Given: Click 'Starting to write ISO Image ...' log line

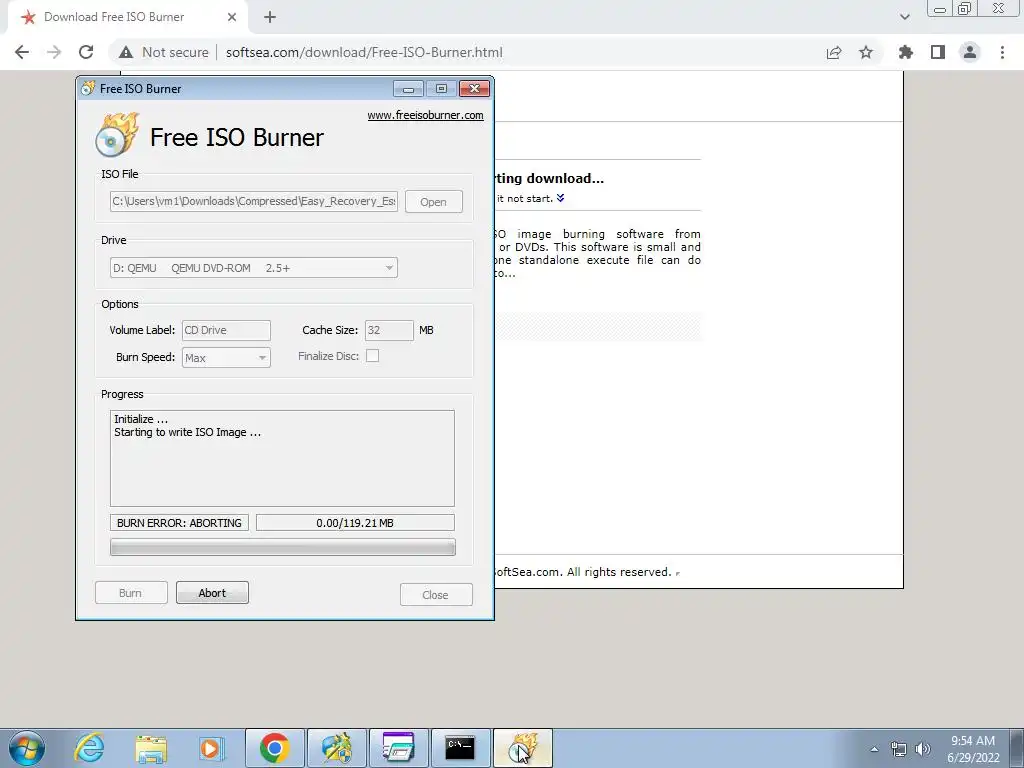Looking at the screenshot, I should tap(187, 432).
